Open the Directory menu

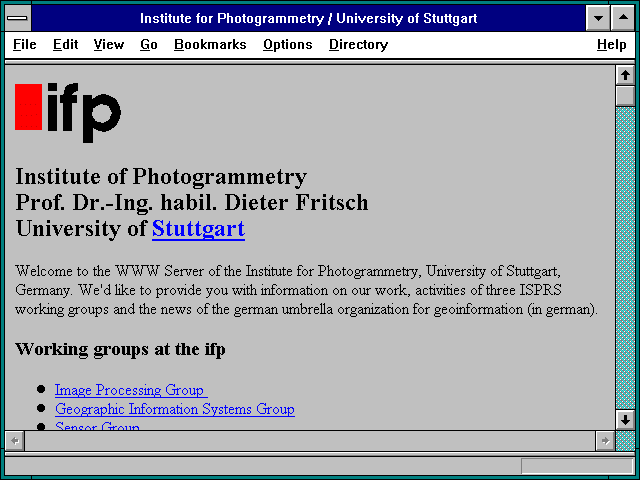coord(358,44)
